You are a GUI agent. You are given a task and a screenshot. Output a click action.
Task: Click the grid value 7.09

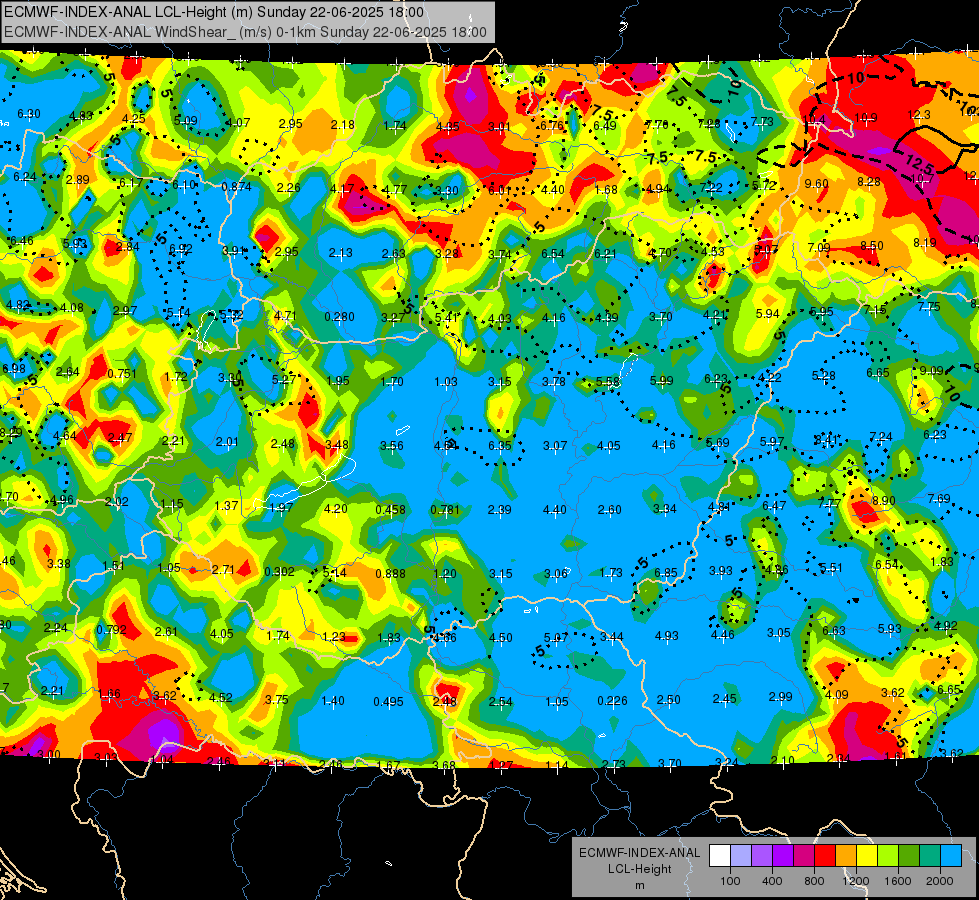(x=819, y=248)
